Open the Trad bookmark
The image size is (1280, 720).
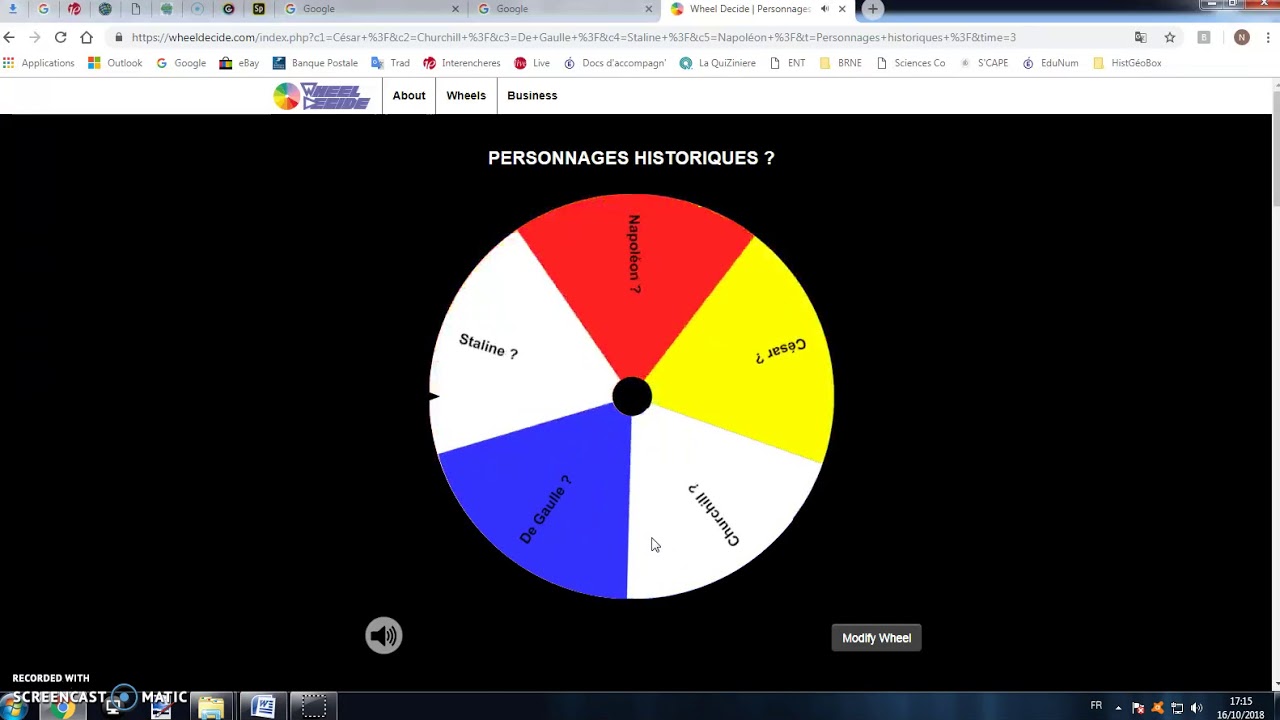390,63
